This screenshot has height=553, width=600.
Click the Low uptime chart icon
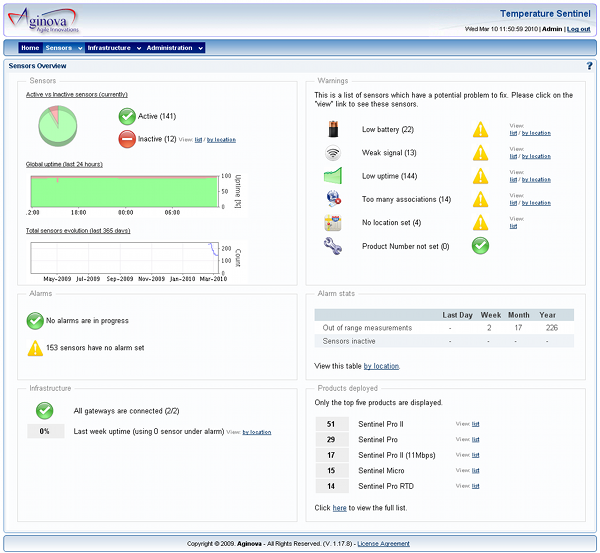333,176
